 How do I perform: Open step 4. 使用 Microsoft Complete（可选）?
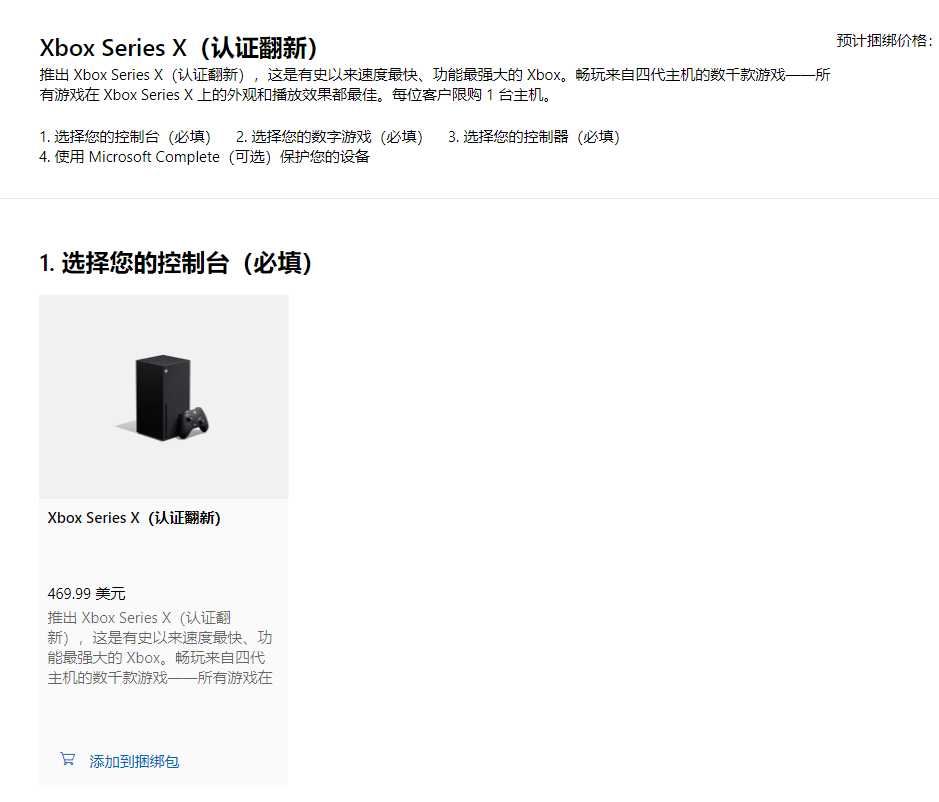pyautogui.click(x=204, y=157)
